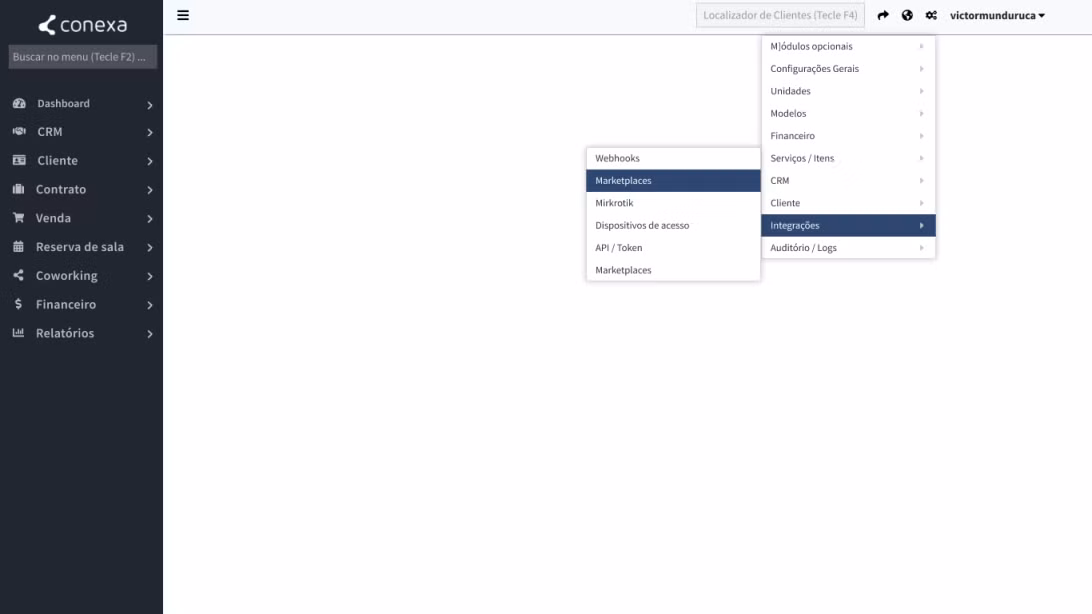Click the share arrow icon in top bar

pyautogui.click(x=883, y=16)
